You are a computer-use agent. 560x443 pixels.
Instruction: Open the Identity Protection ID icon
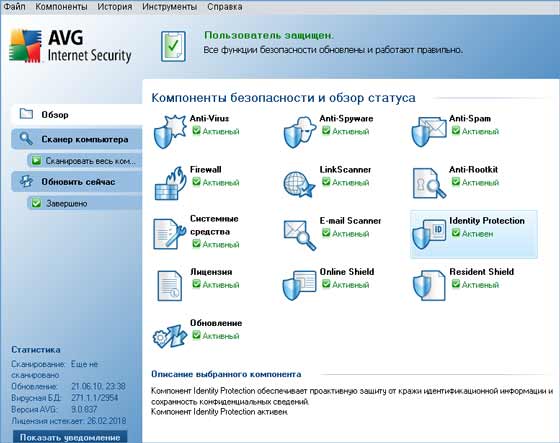tap(429, 234)
